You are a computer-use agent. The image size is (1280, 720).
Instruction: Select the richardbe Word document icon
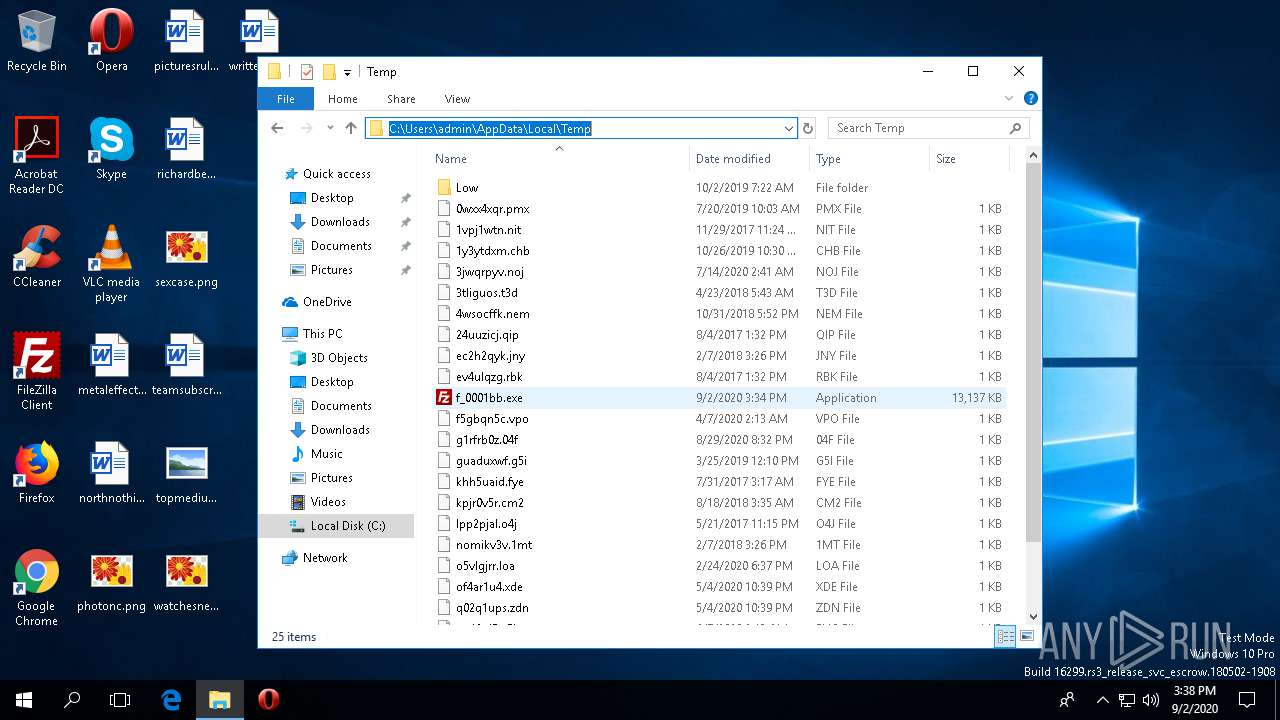coord(186,148)
